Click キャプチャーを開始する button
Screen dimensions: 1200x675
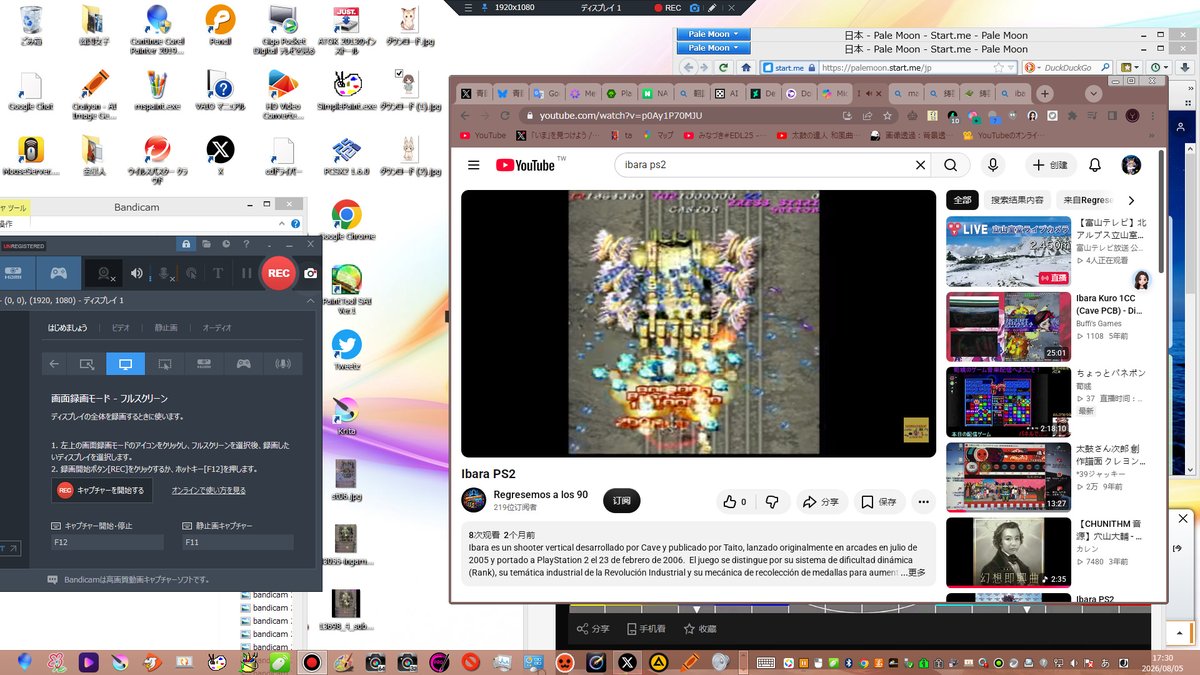(x=102, y=490)
